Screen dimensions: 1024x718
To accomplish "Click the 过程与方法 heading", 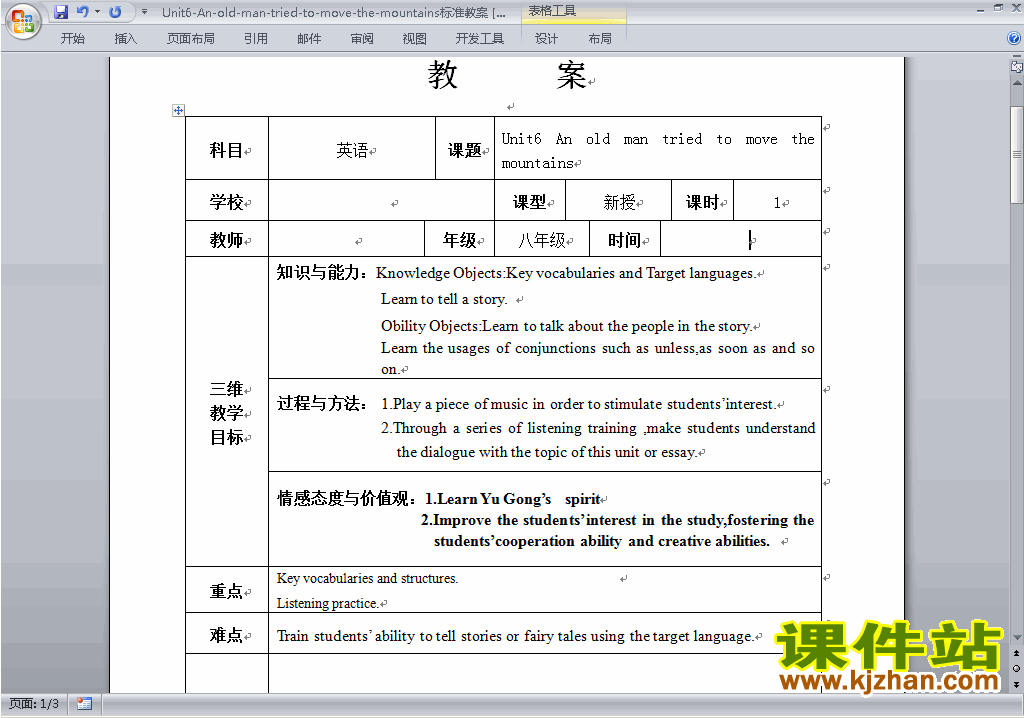I will click(321, 403).
